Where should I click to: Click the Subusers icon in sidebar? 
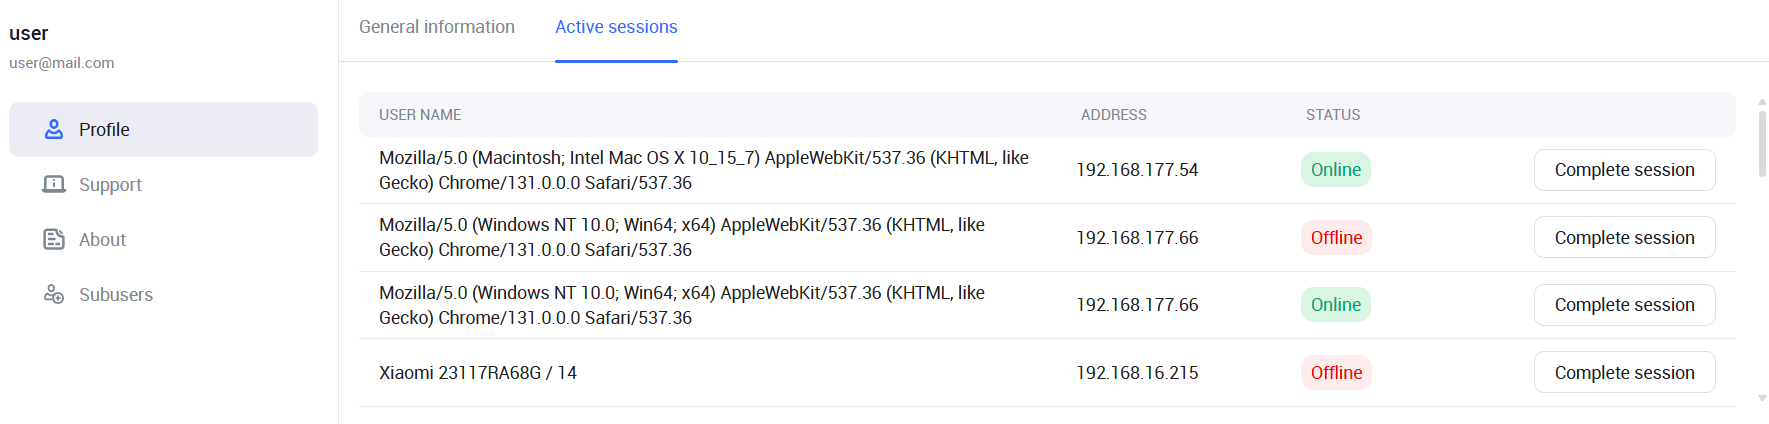(54, 294)
